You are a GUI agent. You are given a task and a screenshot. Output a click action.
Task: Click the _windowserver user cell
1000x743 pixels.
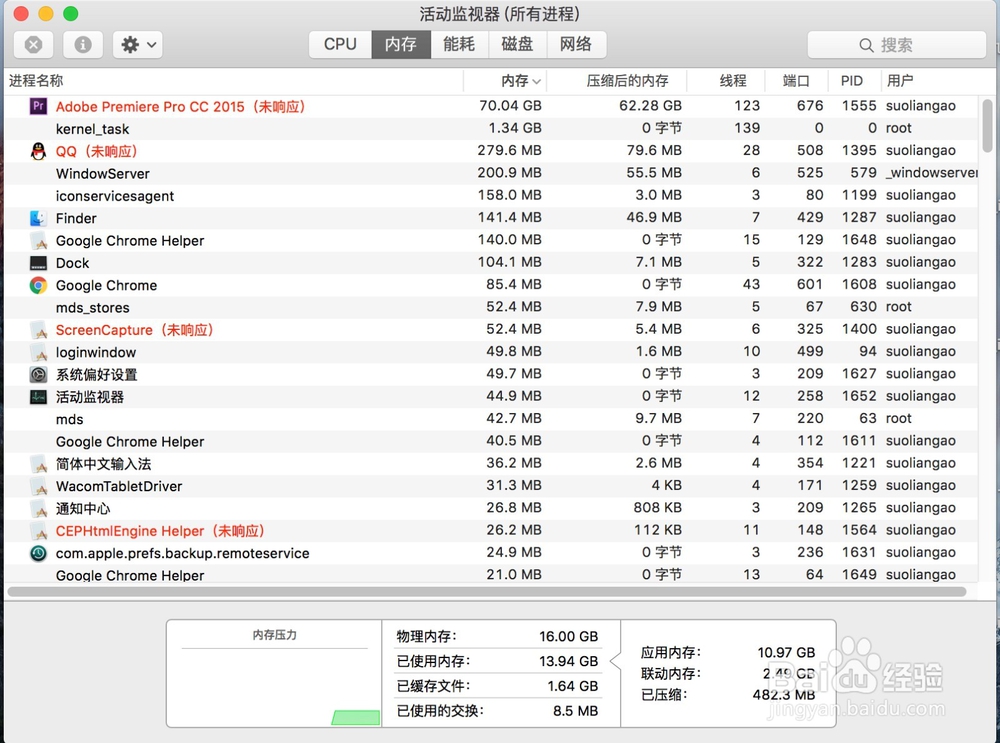tap(932, 173)
